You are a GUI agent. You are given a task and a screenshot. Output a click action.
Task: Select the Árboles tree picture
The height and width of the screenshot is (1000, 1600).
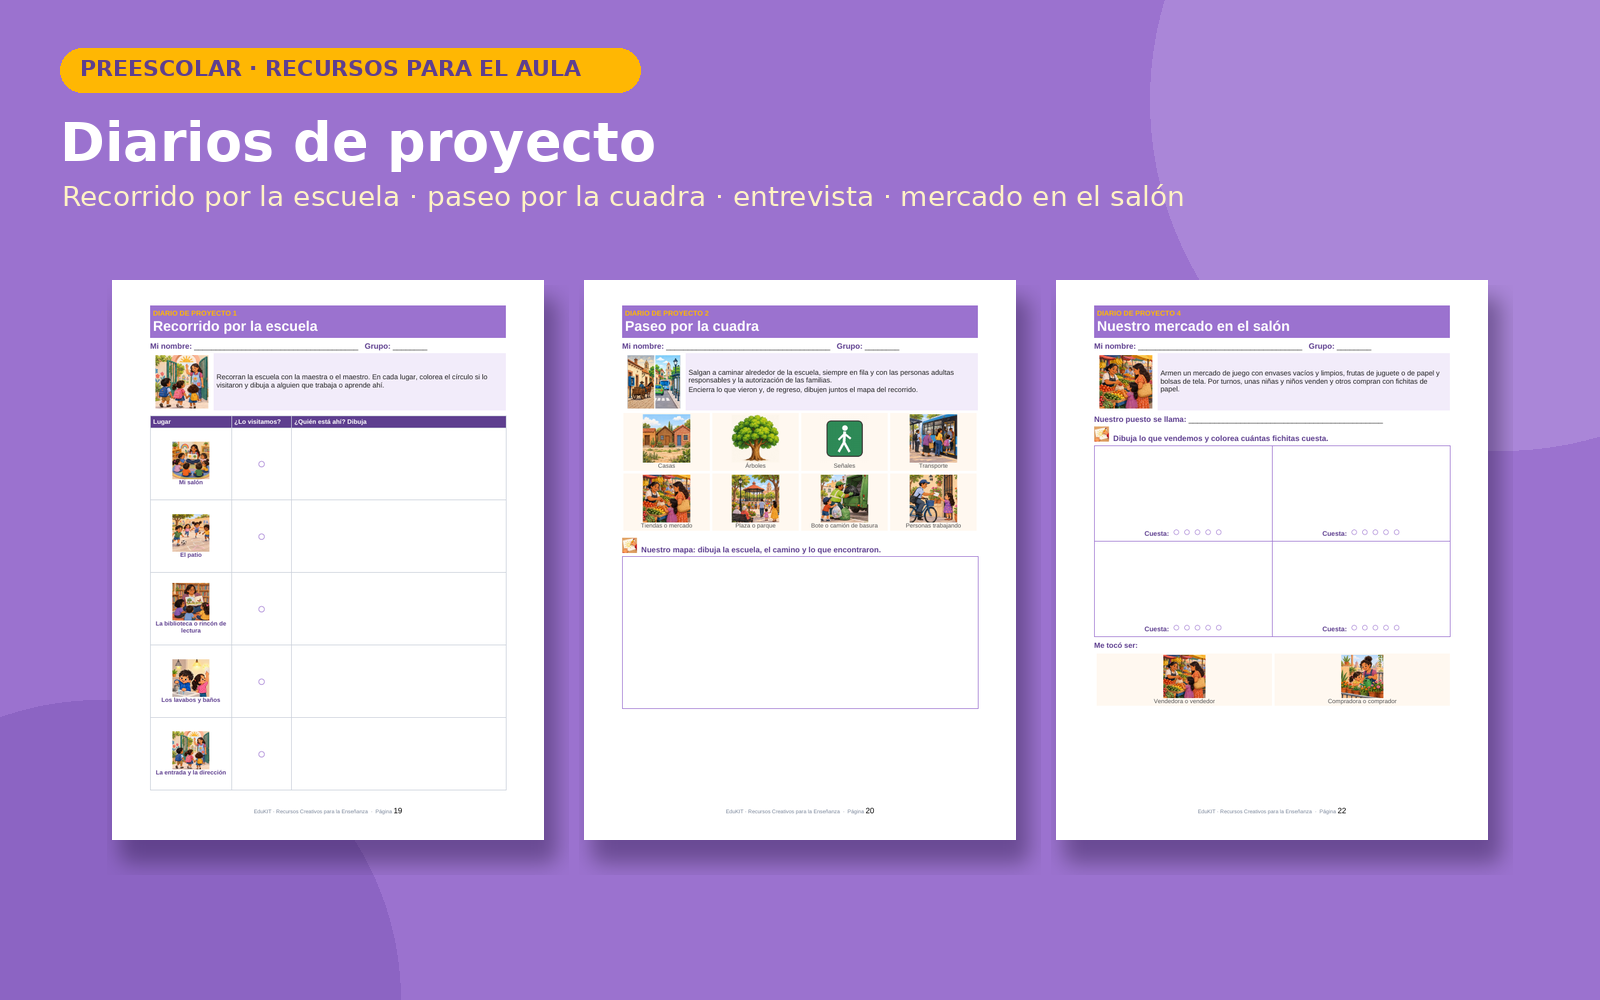tap(755, 439)
